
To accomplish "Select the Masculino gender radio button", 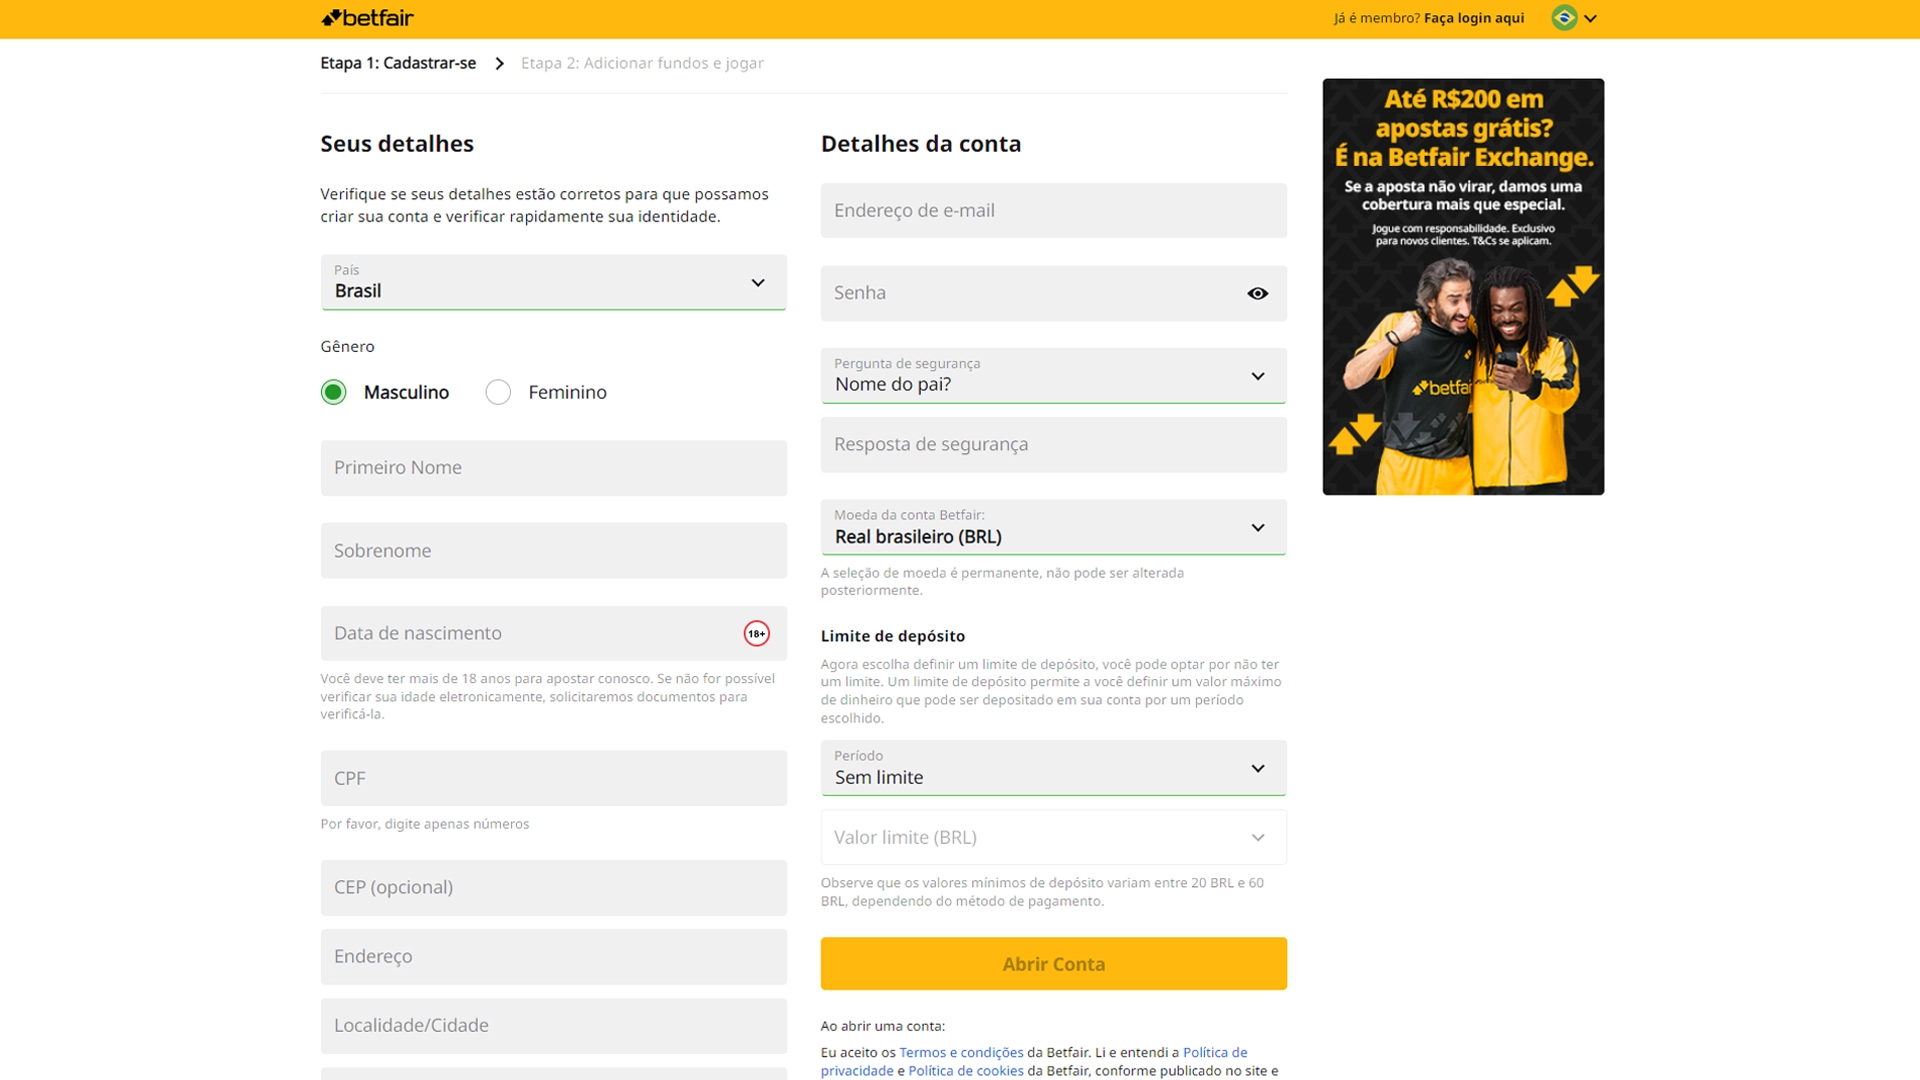I will tap(334, 392).
